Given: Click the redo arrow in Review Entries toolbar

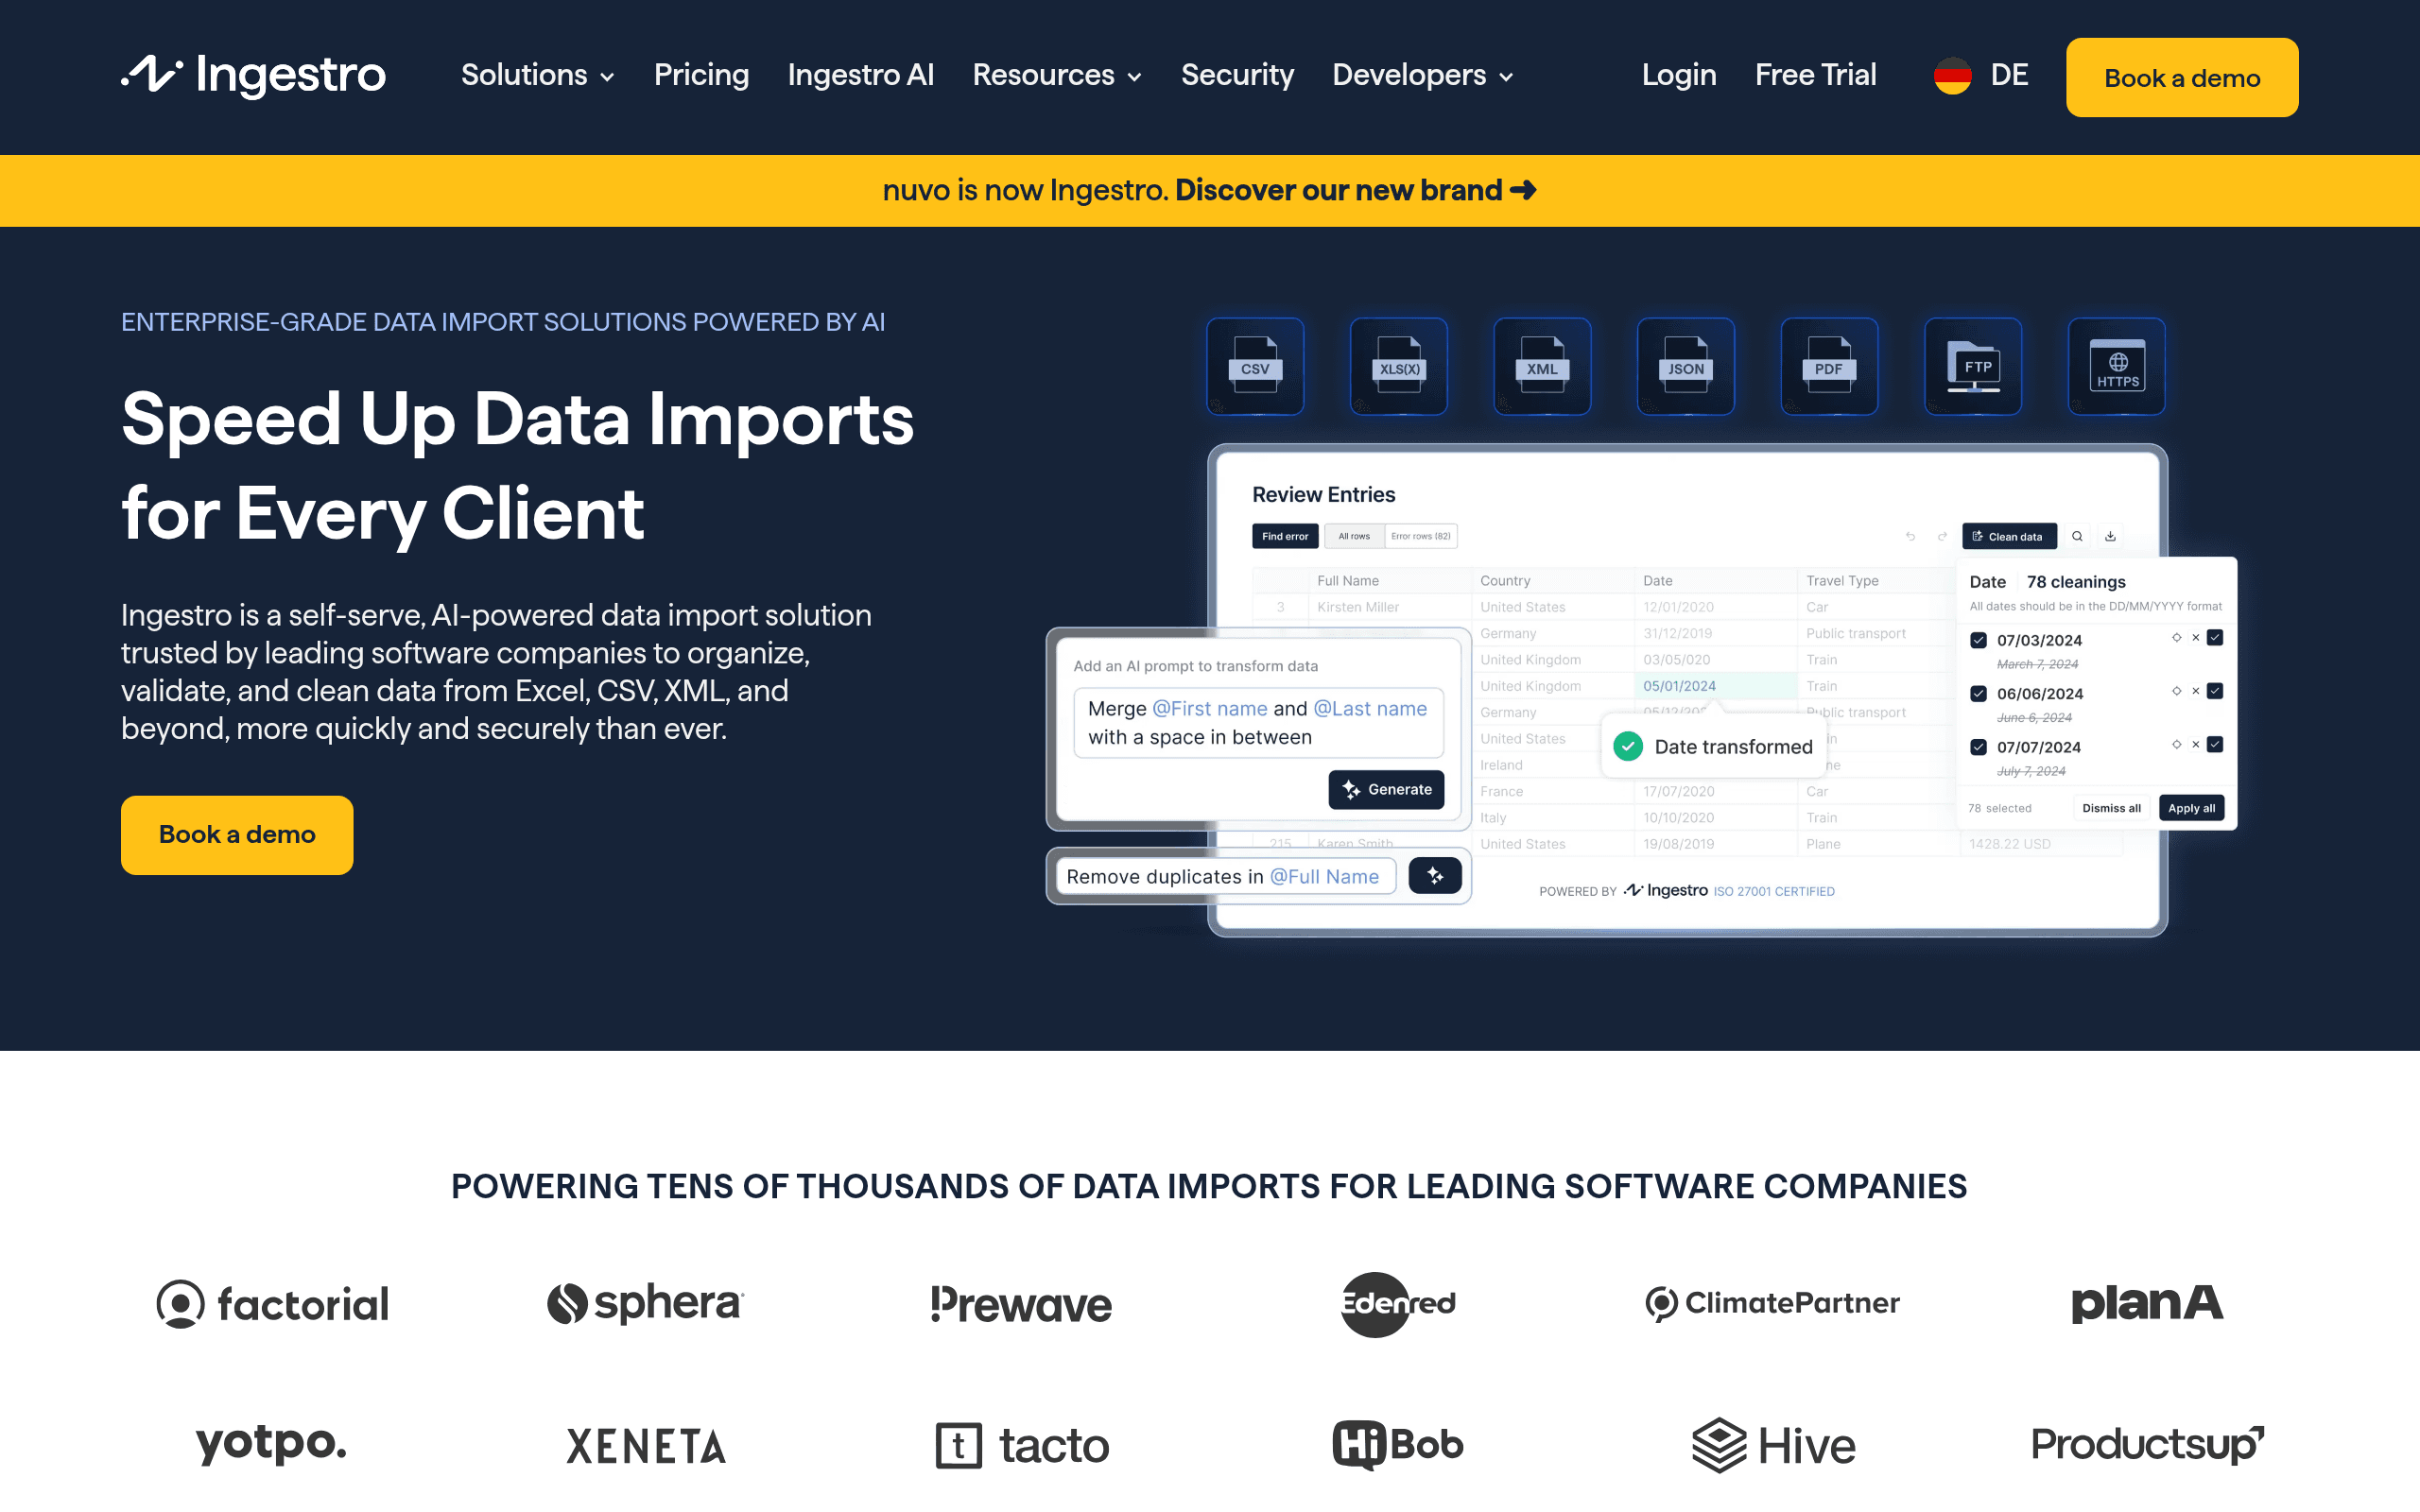Looking at the screenshot, I should click(x=1942, y=536).
